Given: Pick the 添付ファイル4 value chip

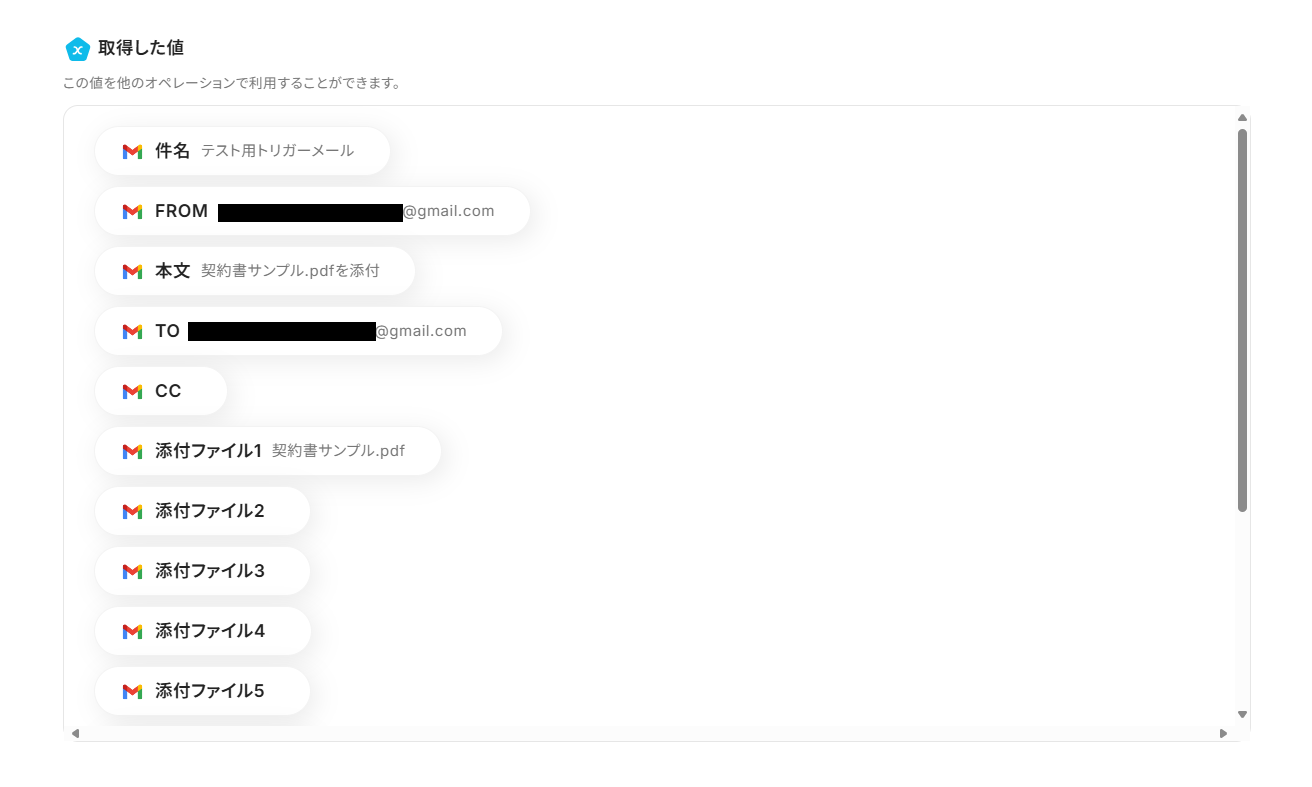Looking at the screenshot, I should [203, 631].
